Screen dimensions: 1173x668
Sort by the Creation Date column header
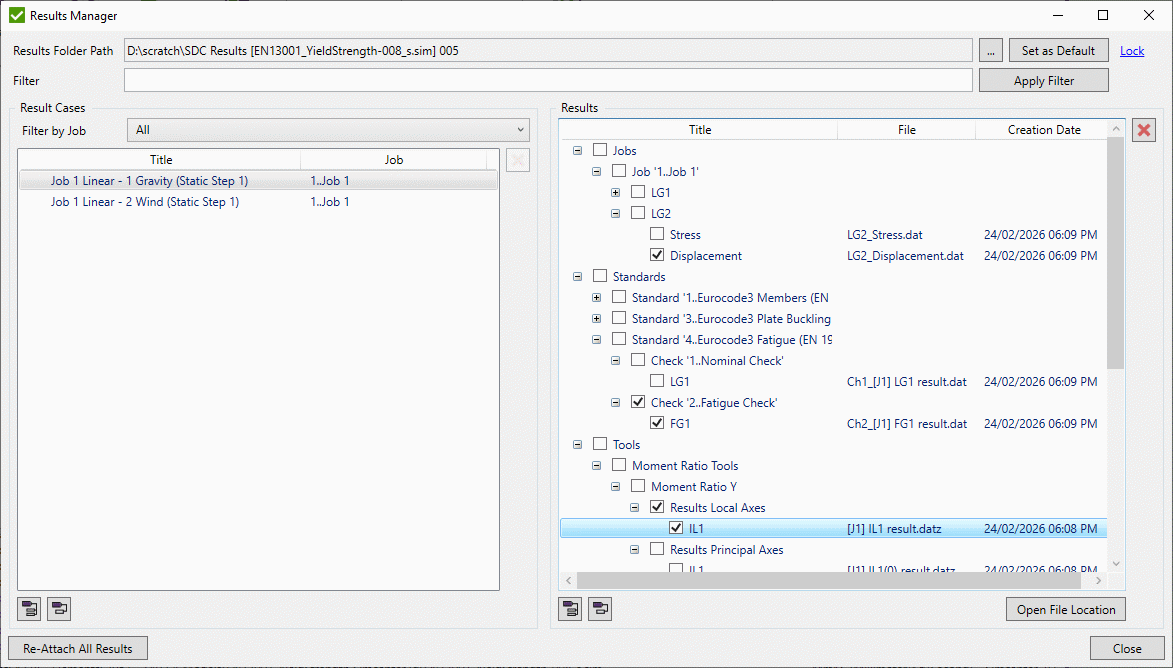coord(1044,129)
